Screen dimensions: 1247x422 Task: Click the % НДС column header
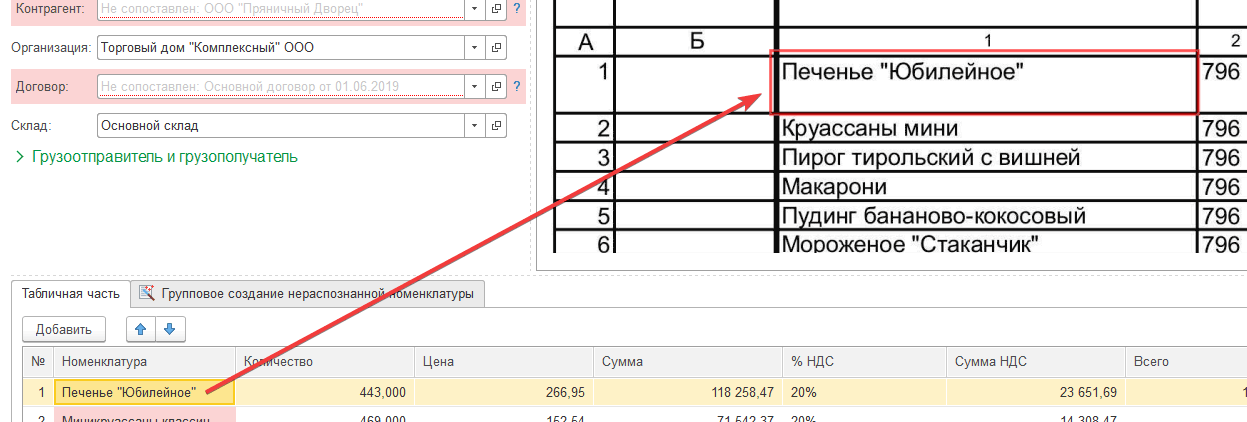pyautogui.click(x=864, y=361)
